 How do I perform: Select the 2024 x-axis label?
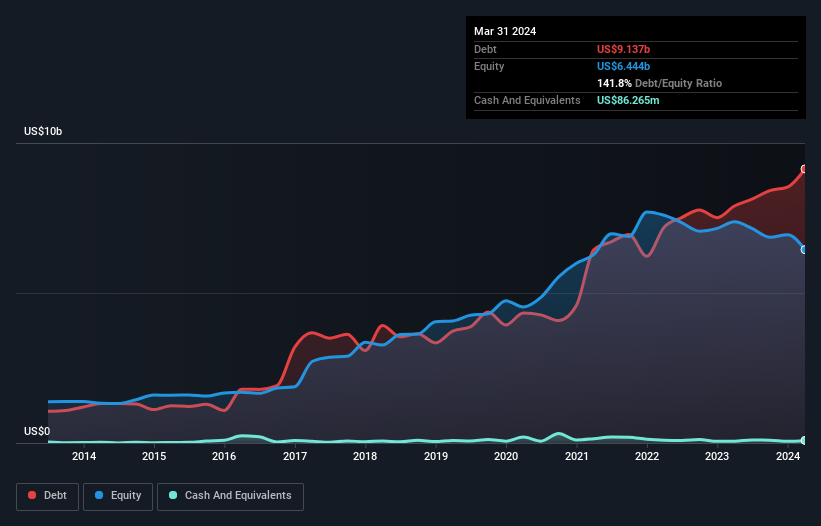point(788,456)
